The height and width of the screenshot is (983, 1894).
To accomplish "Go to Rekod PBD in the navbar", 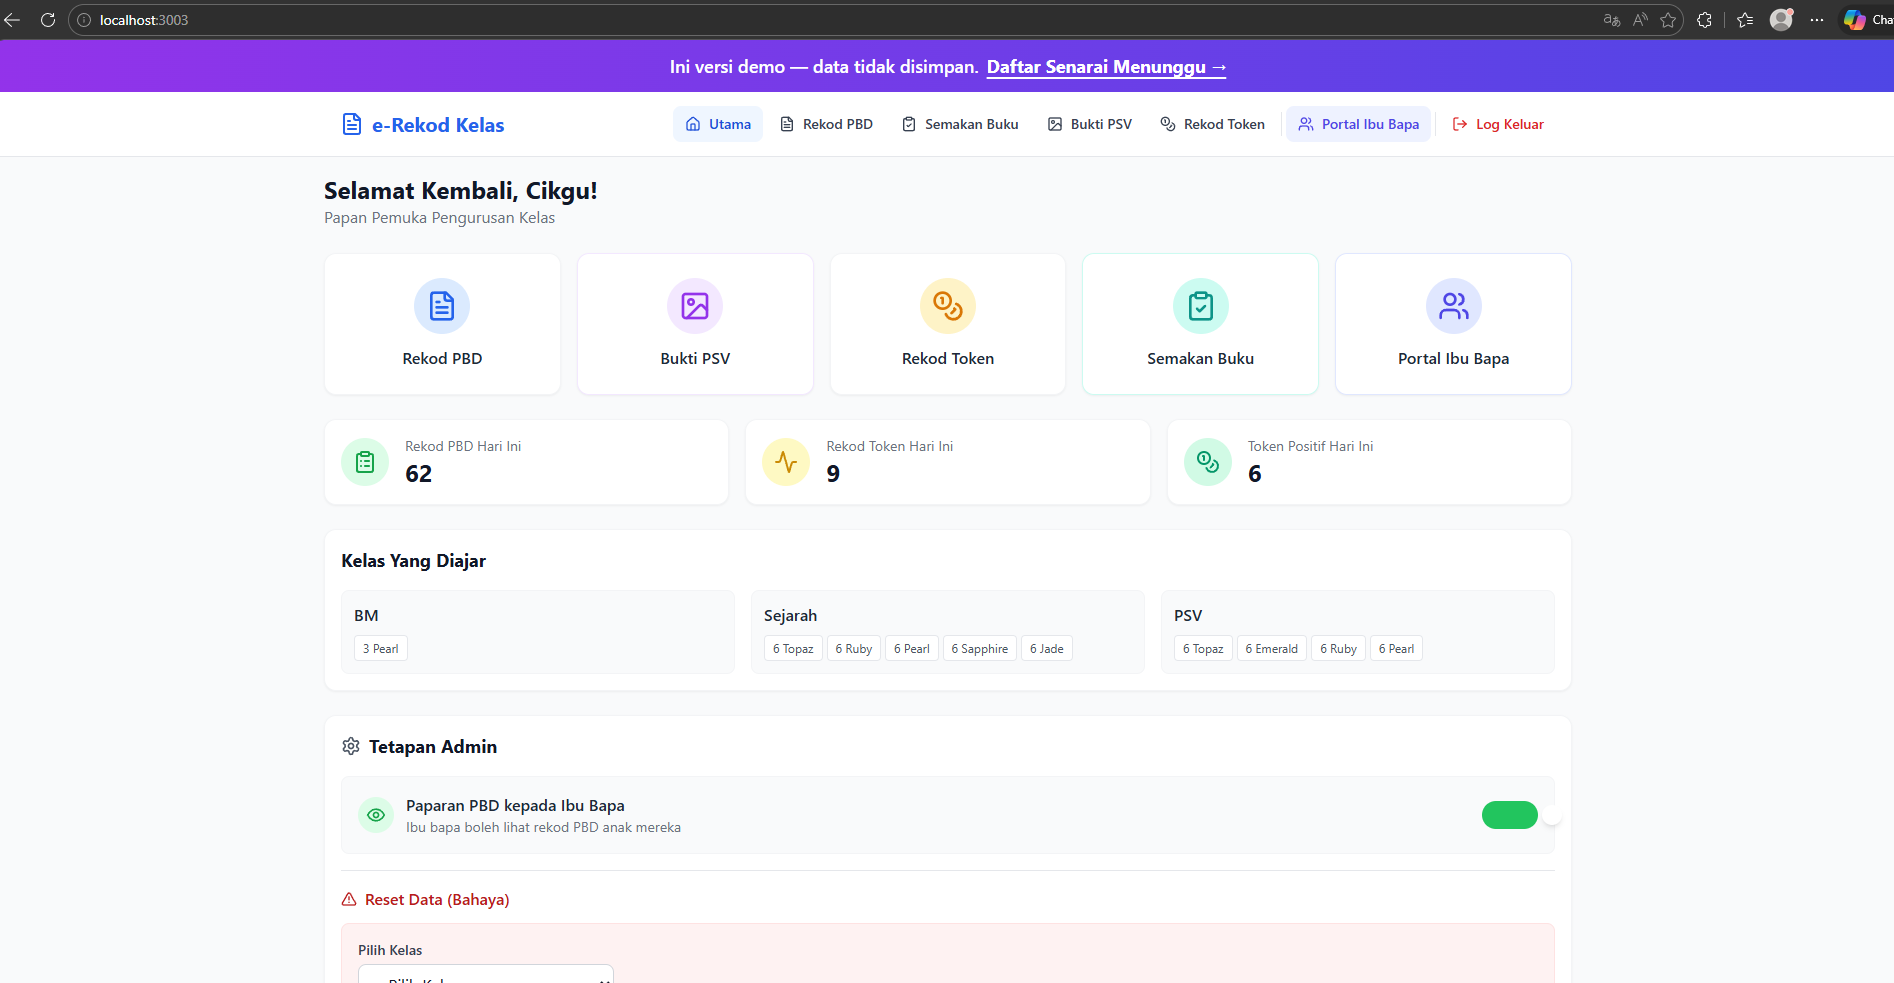I will coord(826,125).
